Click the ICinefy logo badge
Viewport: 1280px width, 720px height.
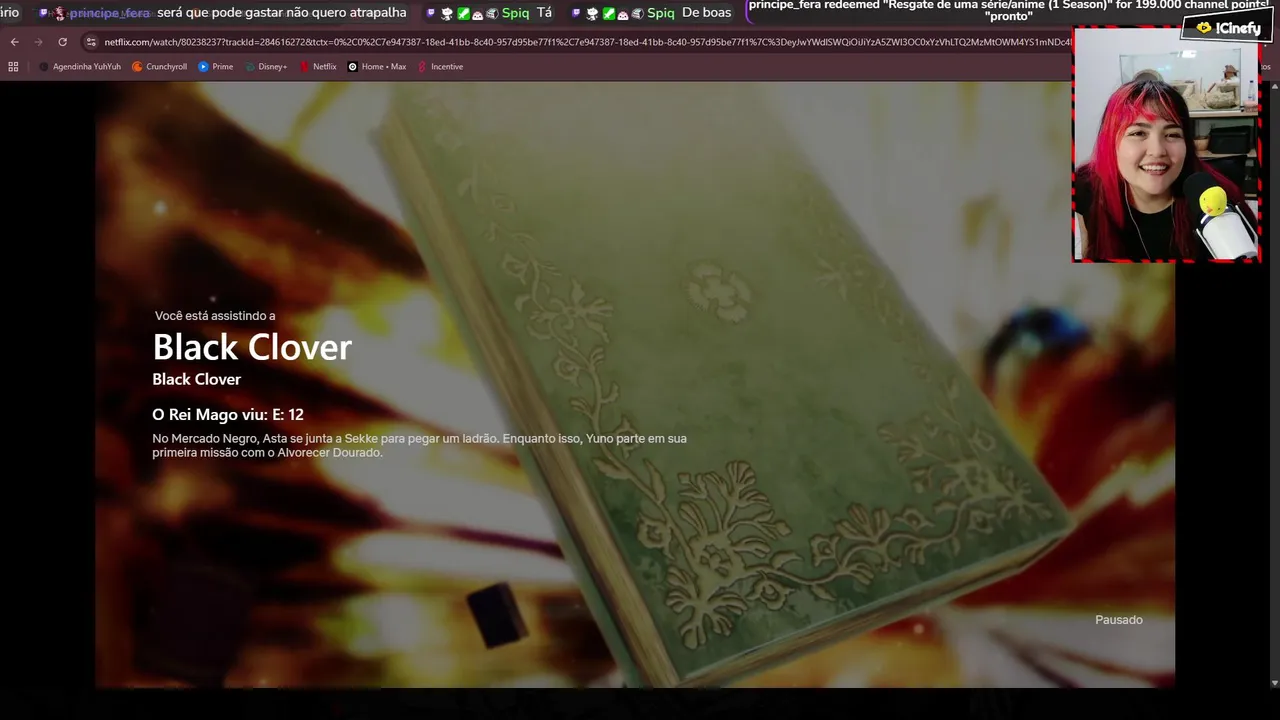[x=1227, y=28]
